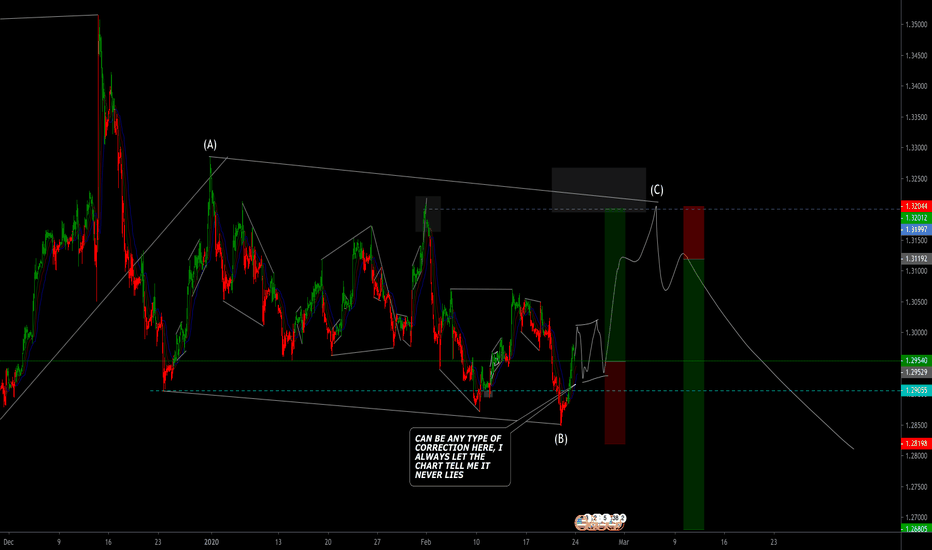Select the red 1.32044 price label
This screenshot has height=550, width=932.
coord(917,206)
